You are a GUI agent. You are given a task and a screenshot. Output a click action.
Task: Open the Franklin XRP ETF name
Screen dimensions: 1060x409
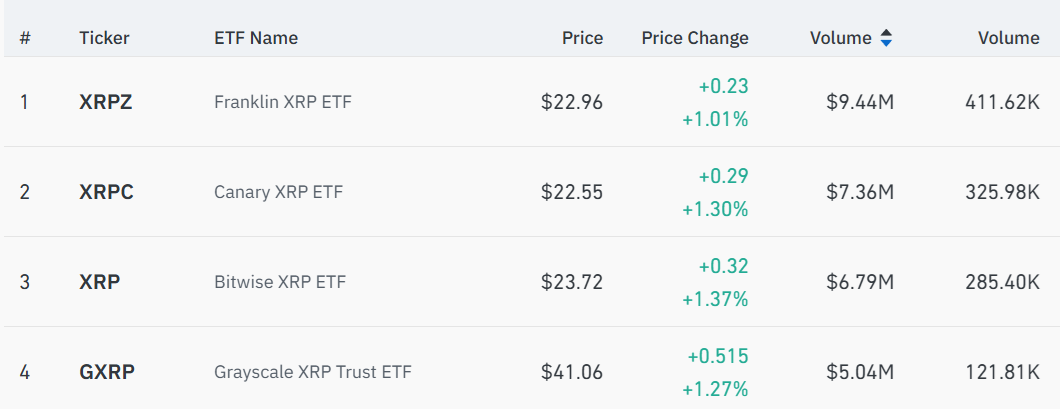[x=283, y=102]
